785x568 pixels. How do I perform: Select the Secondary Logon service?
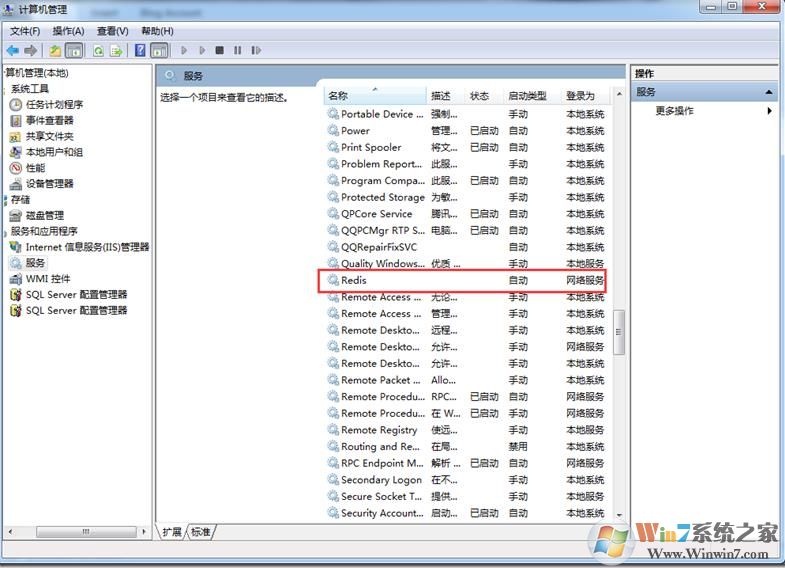click(466, 479)
